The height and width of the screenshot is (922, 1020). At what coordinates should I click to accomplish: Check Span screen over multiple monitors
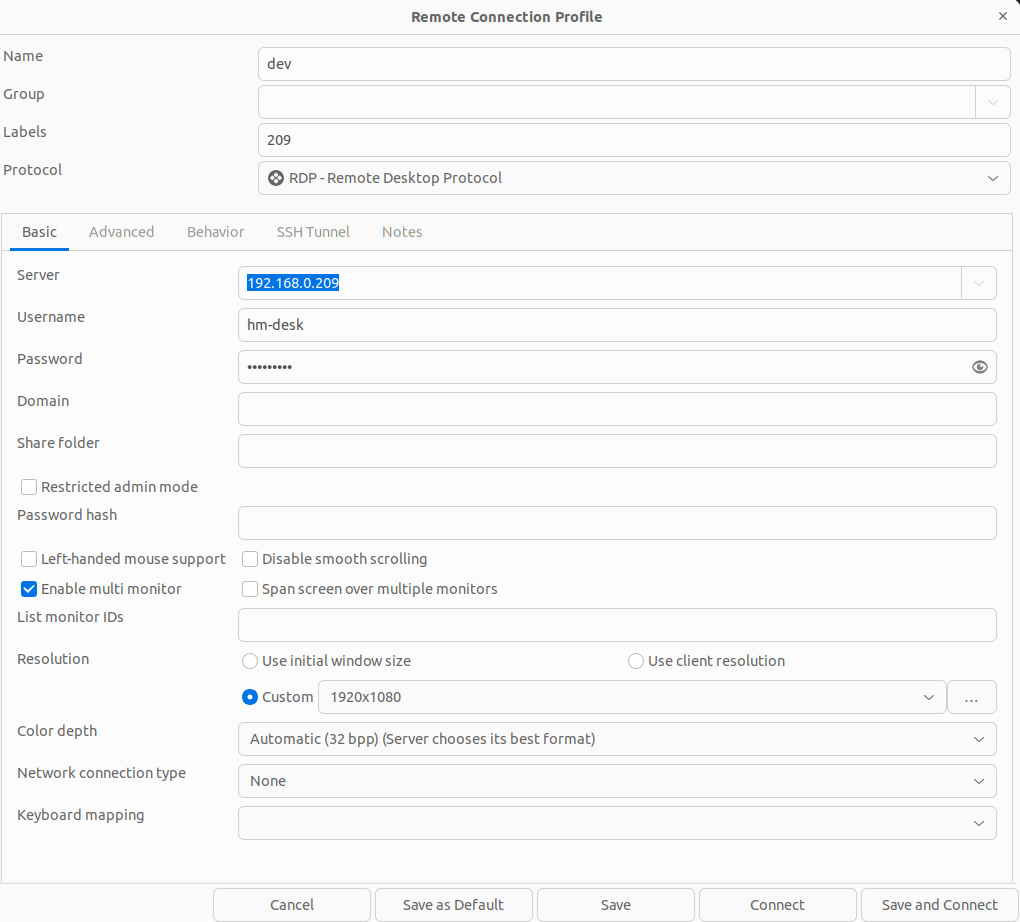pyautogui.click(x=250, y=589)
